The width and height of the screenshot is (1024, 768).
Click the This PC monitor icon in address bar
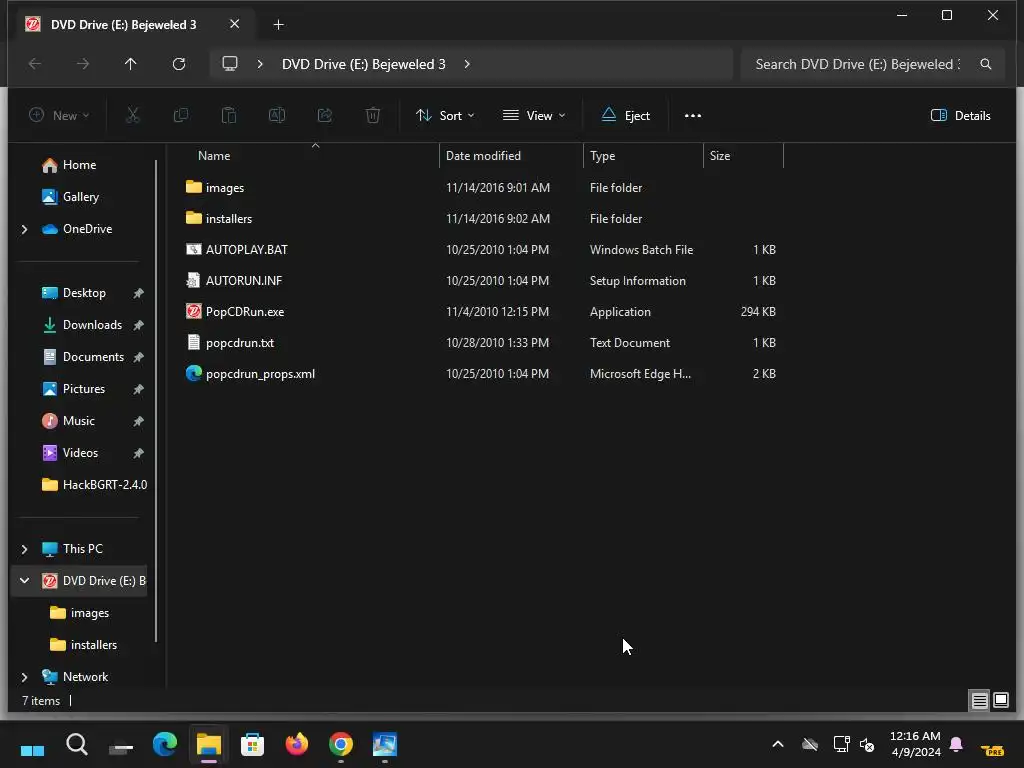(230, 64)
